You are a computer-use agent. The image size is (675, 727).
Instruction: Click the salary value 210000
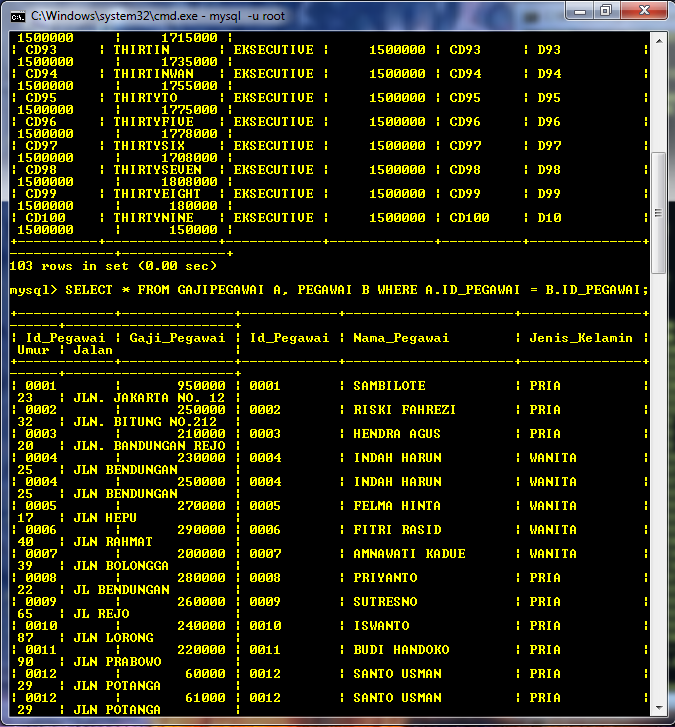201,434
